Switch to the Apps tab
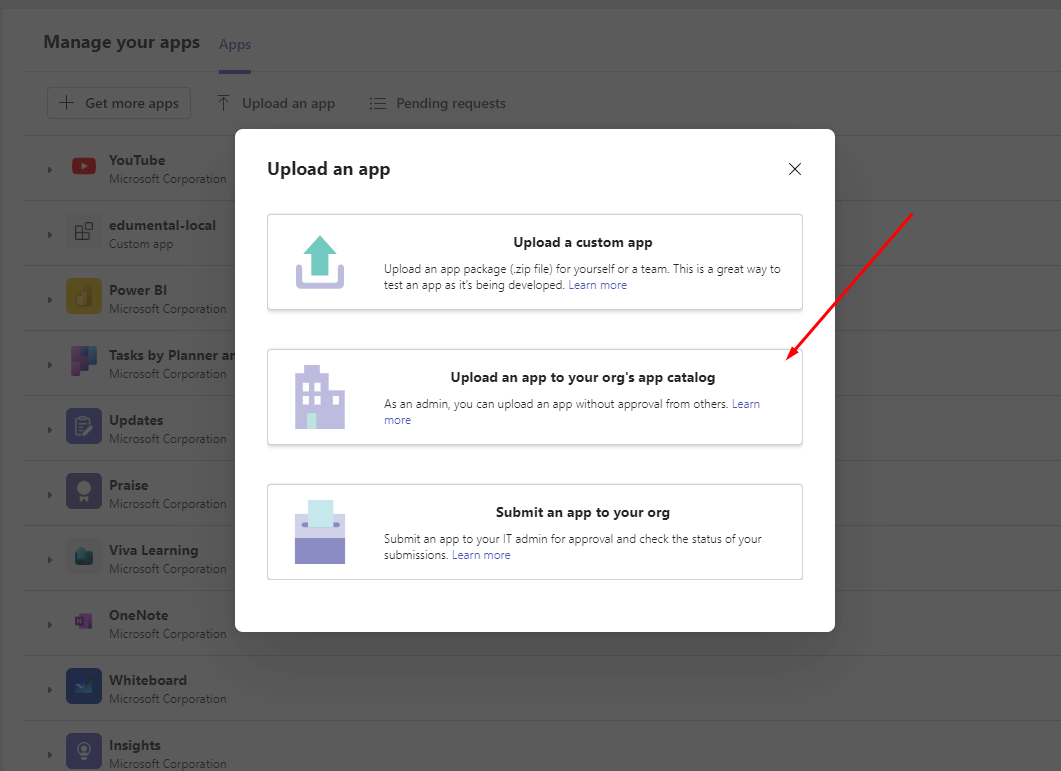Screen dimensions: 1061x771 tap(235, 45)
